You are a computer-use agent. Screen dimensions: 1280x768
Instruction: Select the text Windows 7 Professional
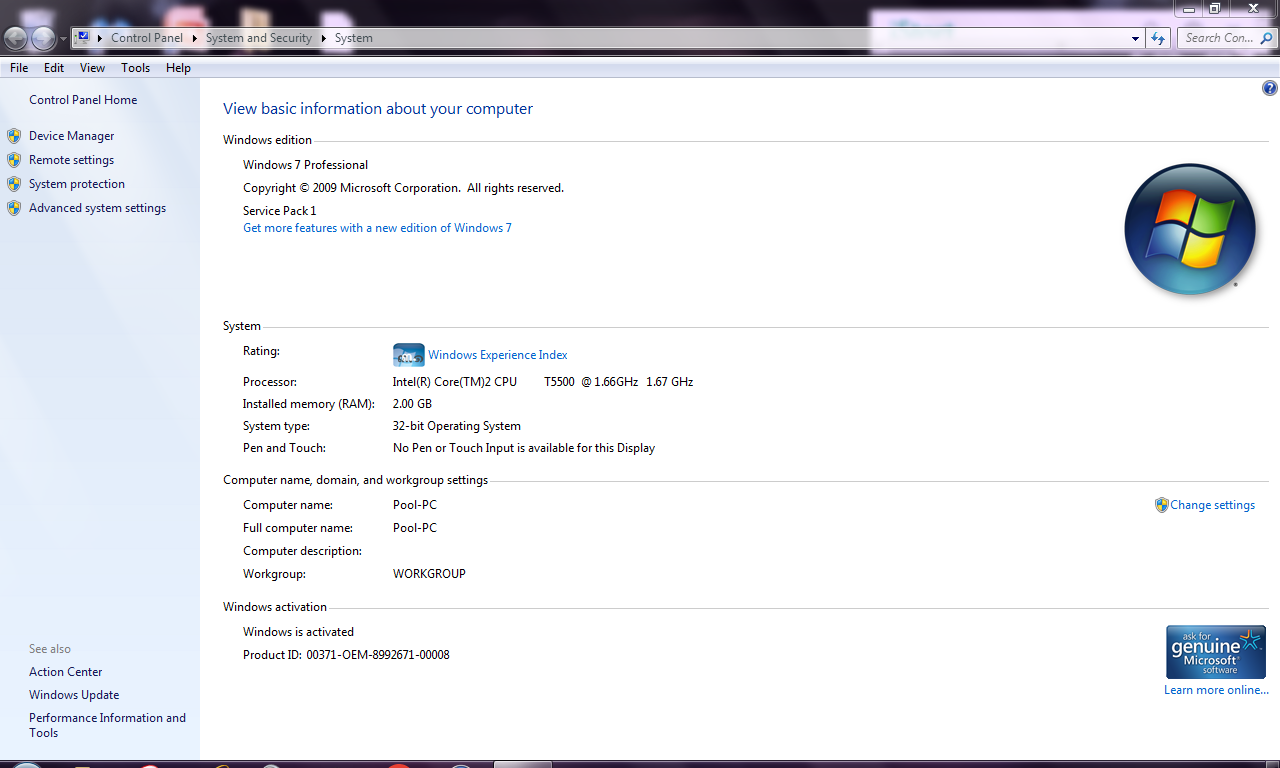coord(305,165)
